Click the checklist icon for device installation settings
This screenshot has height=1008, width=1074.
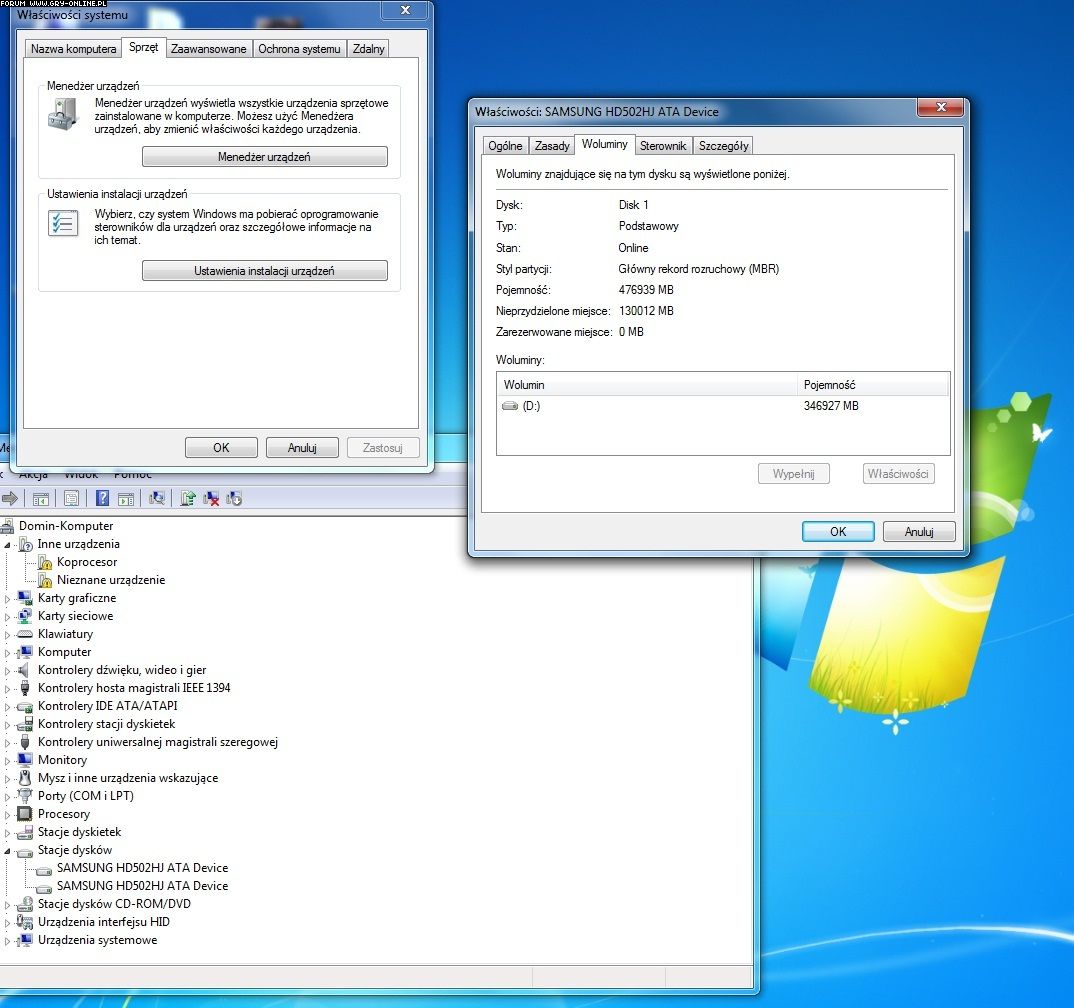pos(63,223)
